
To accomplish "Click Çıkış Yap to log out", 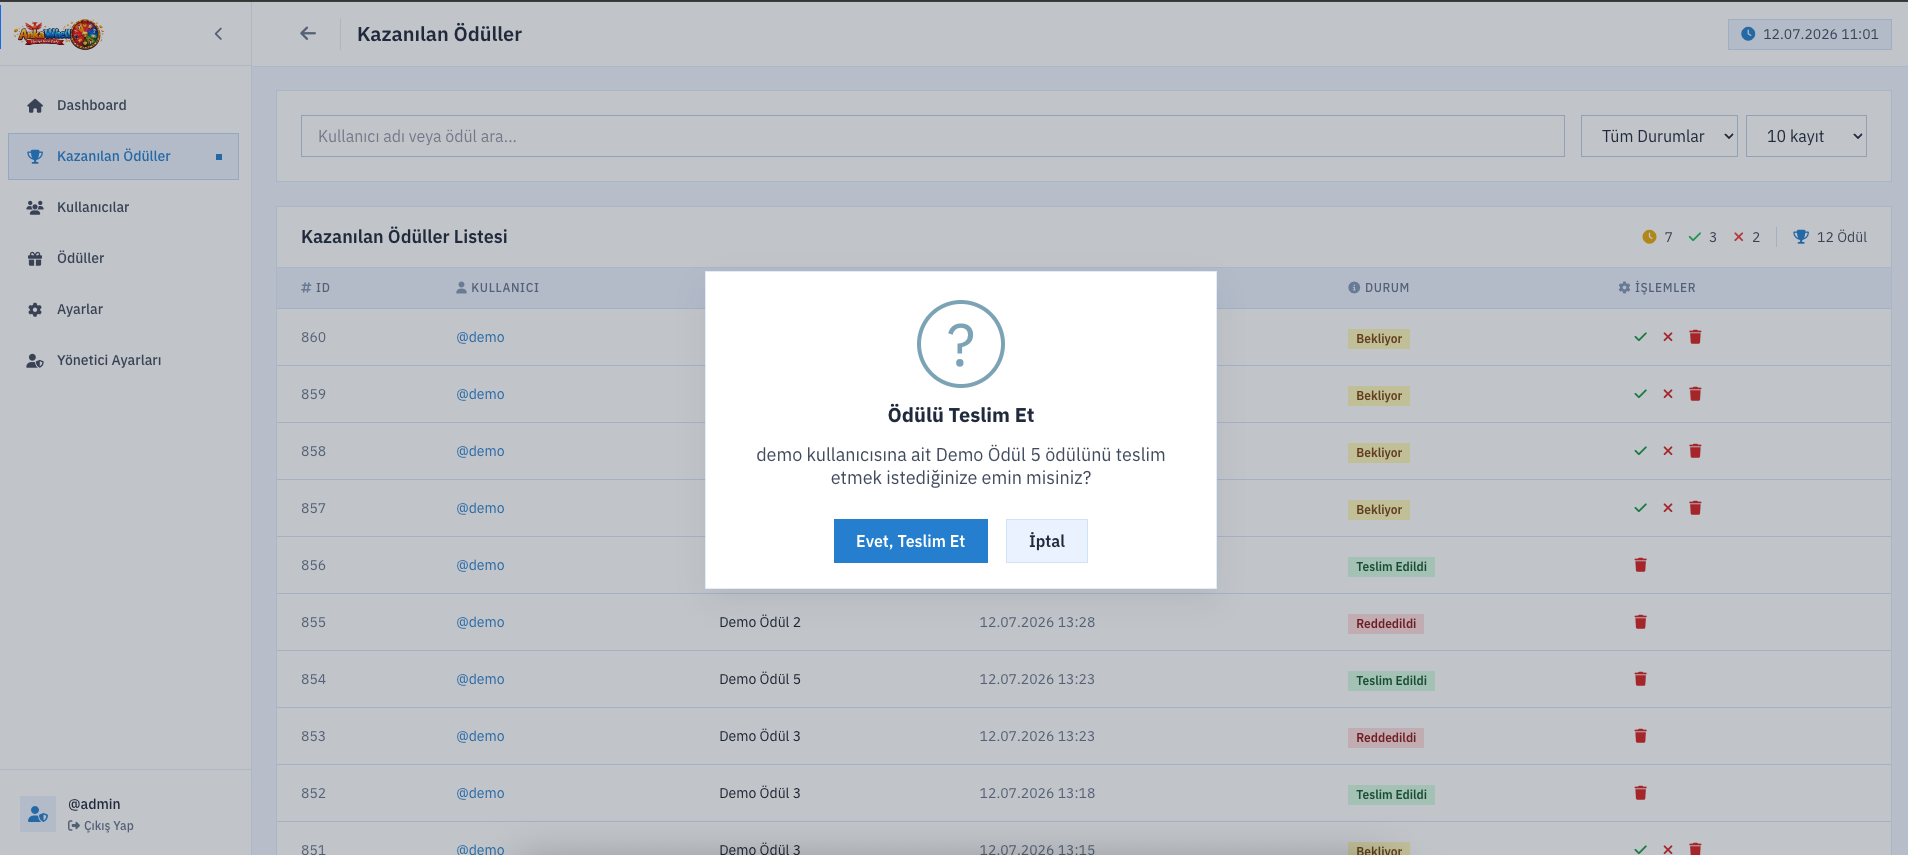I will coord(101,826).
